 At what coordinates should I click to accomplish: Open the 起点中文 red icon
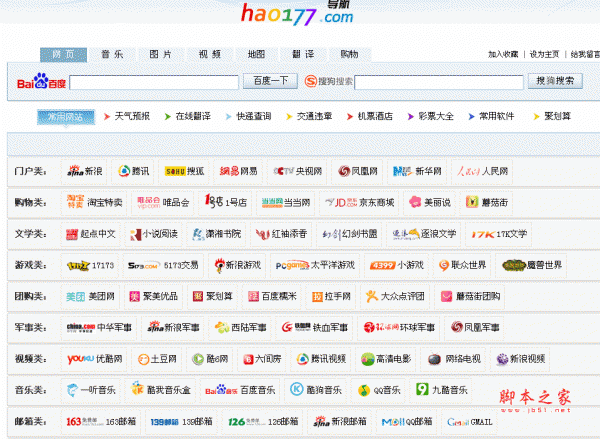[72, 234]
